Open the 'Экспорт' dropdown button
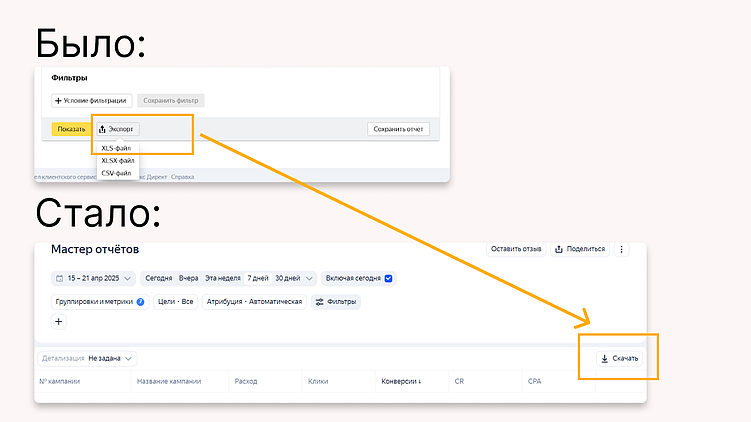The width and height of the screenshot is (751, 422). 118,129
